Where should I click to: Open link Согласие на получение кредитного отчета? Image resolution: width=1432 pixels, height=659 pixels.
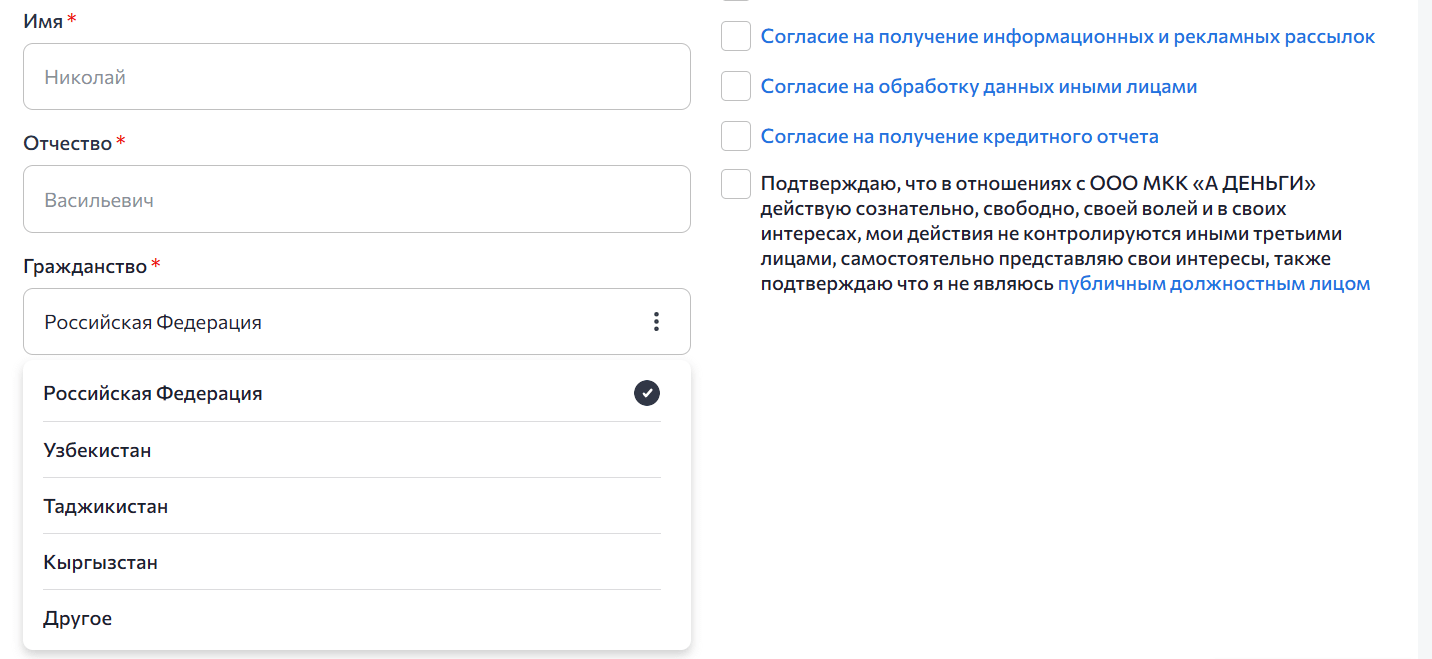click(x=960, y=137)
